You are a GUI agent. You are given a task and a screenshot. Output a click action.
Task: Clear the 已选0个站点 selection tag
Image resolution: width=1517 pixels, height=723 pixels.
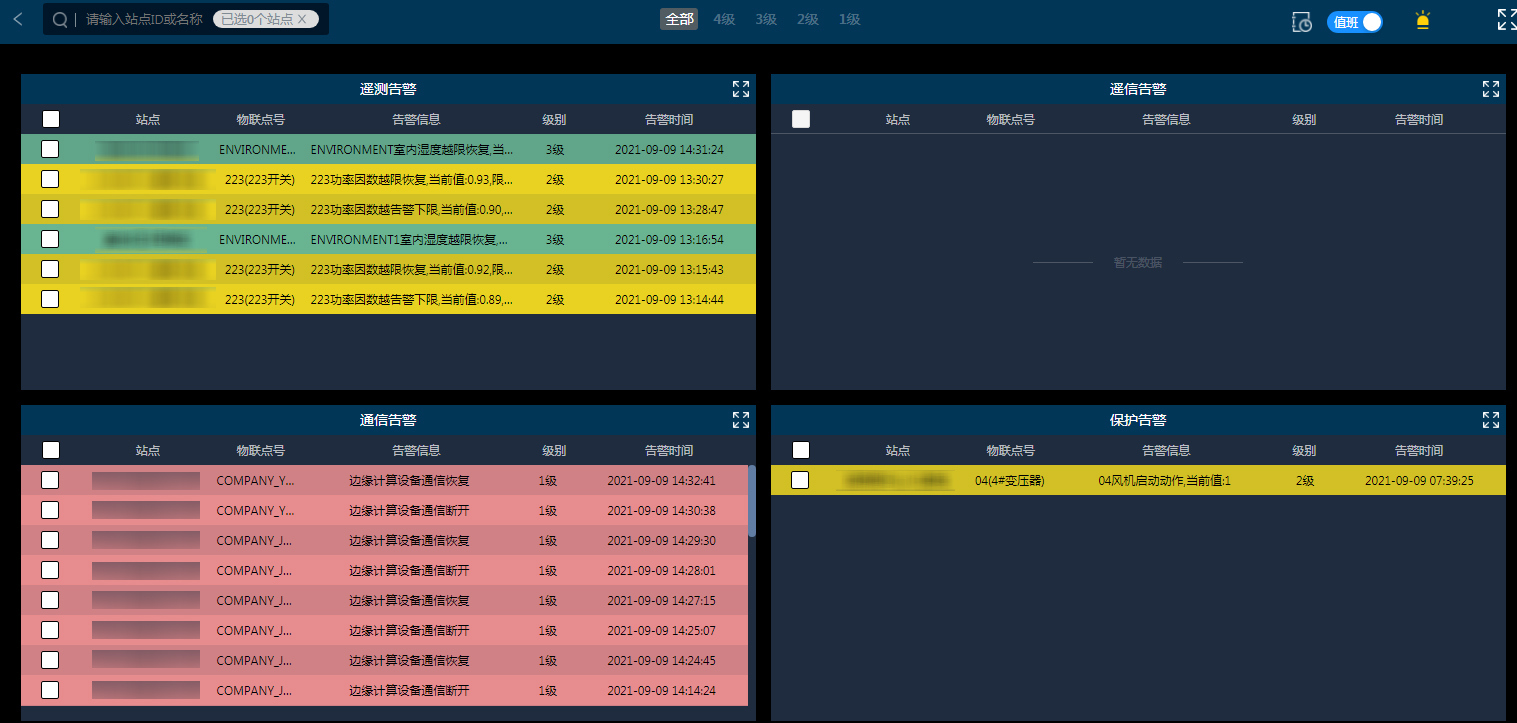[302, 19]
